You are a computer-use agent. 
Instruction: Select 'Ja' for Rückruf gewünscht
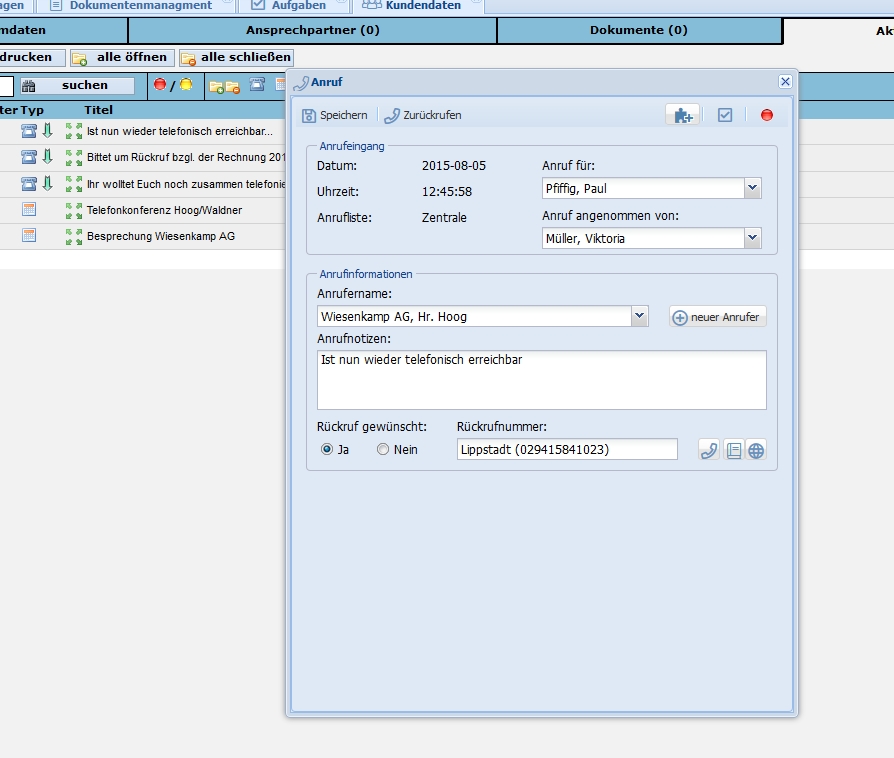click(x=327, y=450)
